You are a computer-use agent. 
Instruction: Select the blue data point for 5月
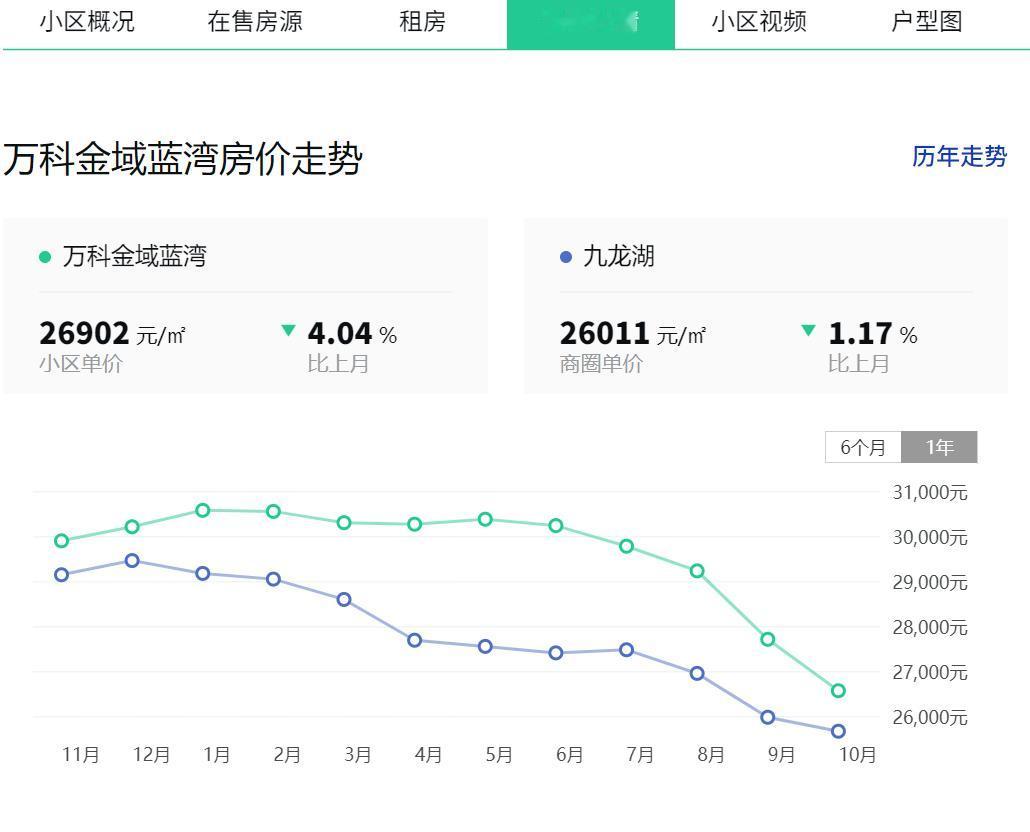click(485, 647)
